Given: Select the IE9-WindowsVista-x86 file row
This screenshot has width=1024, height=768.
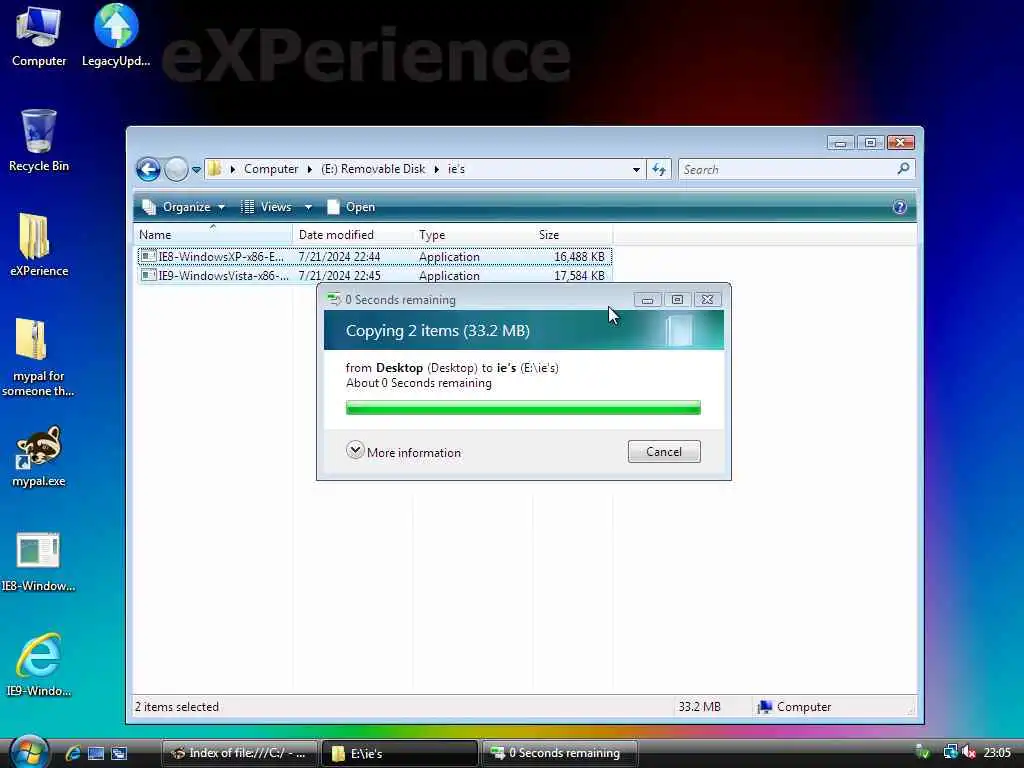Looking at the screenshot, I should click(374, 276).
